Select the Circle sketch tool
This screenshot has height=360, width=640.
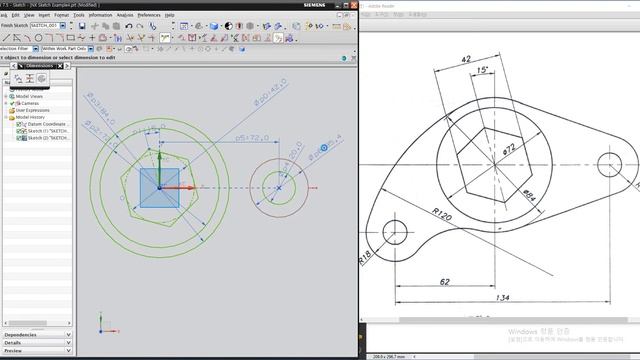point(38,38)
